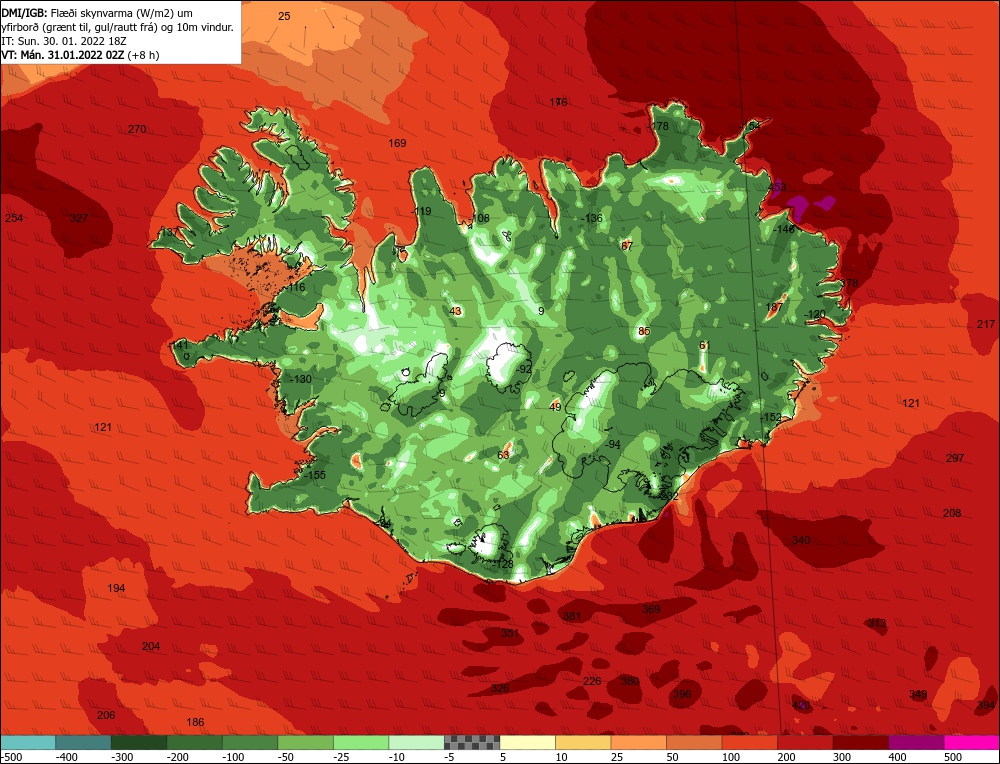Click the flux value 254 at the left edge

(14, 219)
